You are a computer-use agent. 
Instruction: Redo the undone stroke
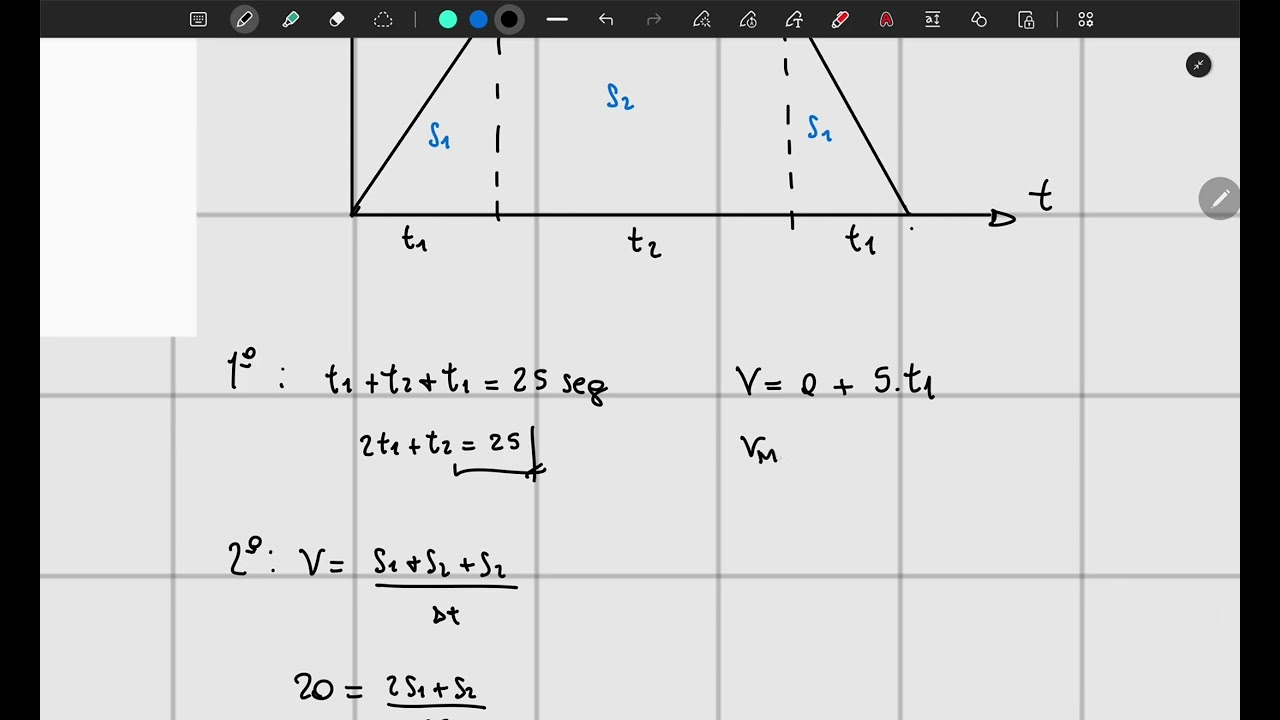[x=654, y=19]
